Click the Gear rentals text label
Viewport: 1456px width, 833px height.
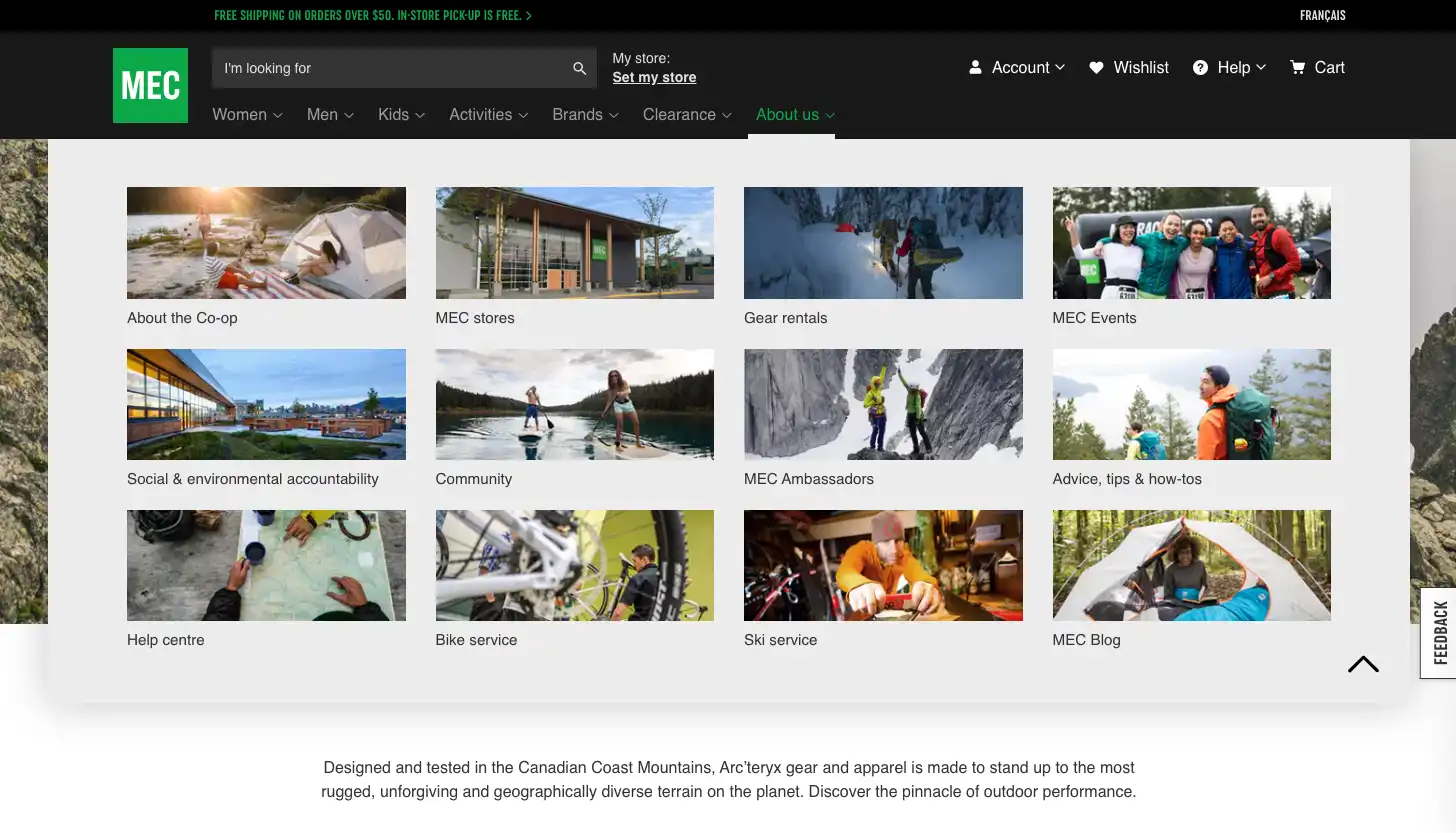(786, 318)
